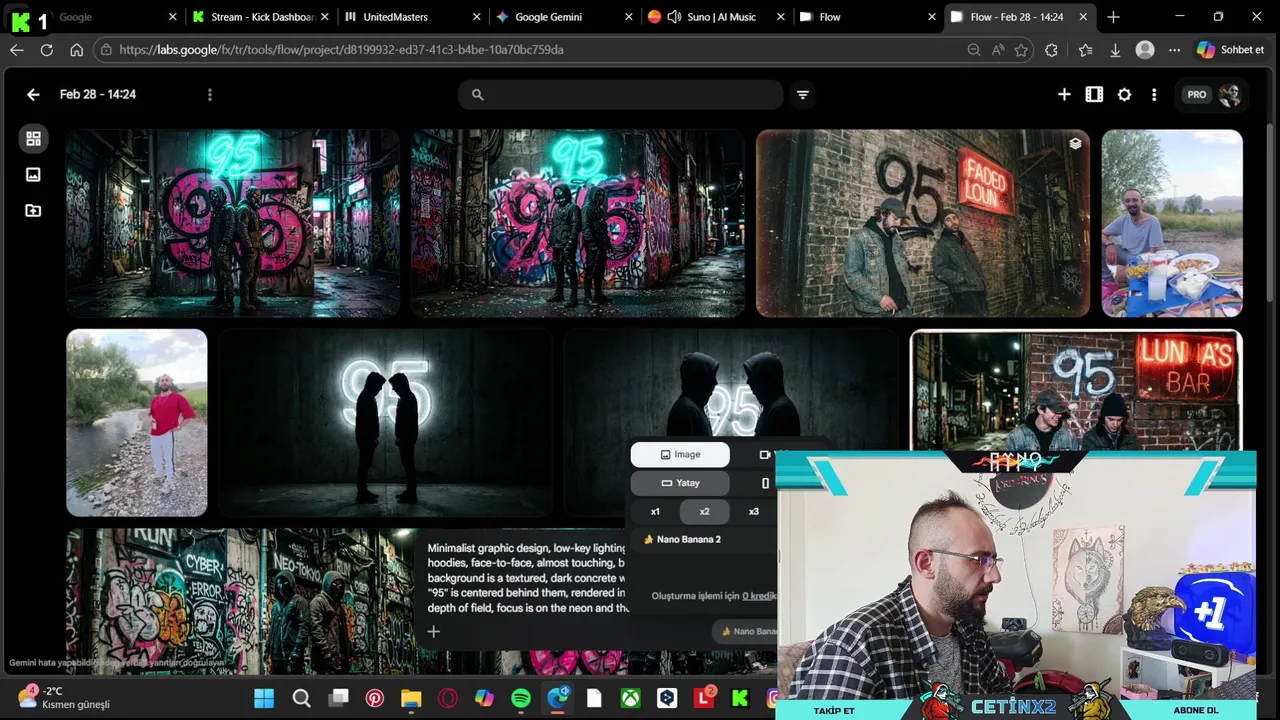
Task: Launch Spotify from the taskbar
Action: [x=520, y=698]
